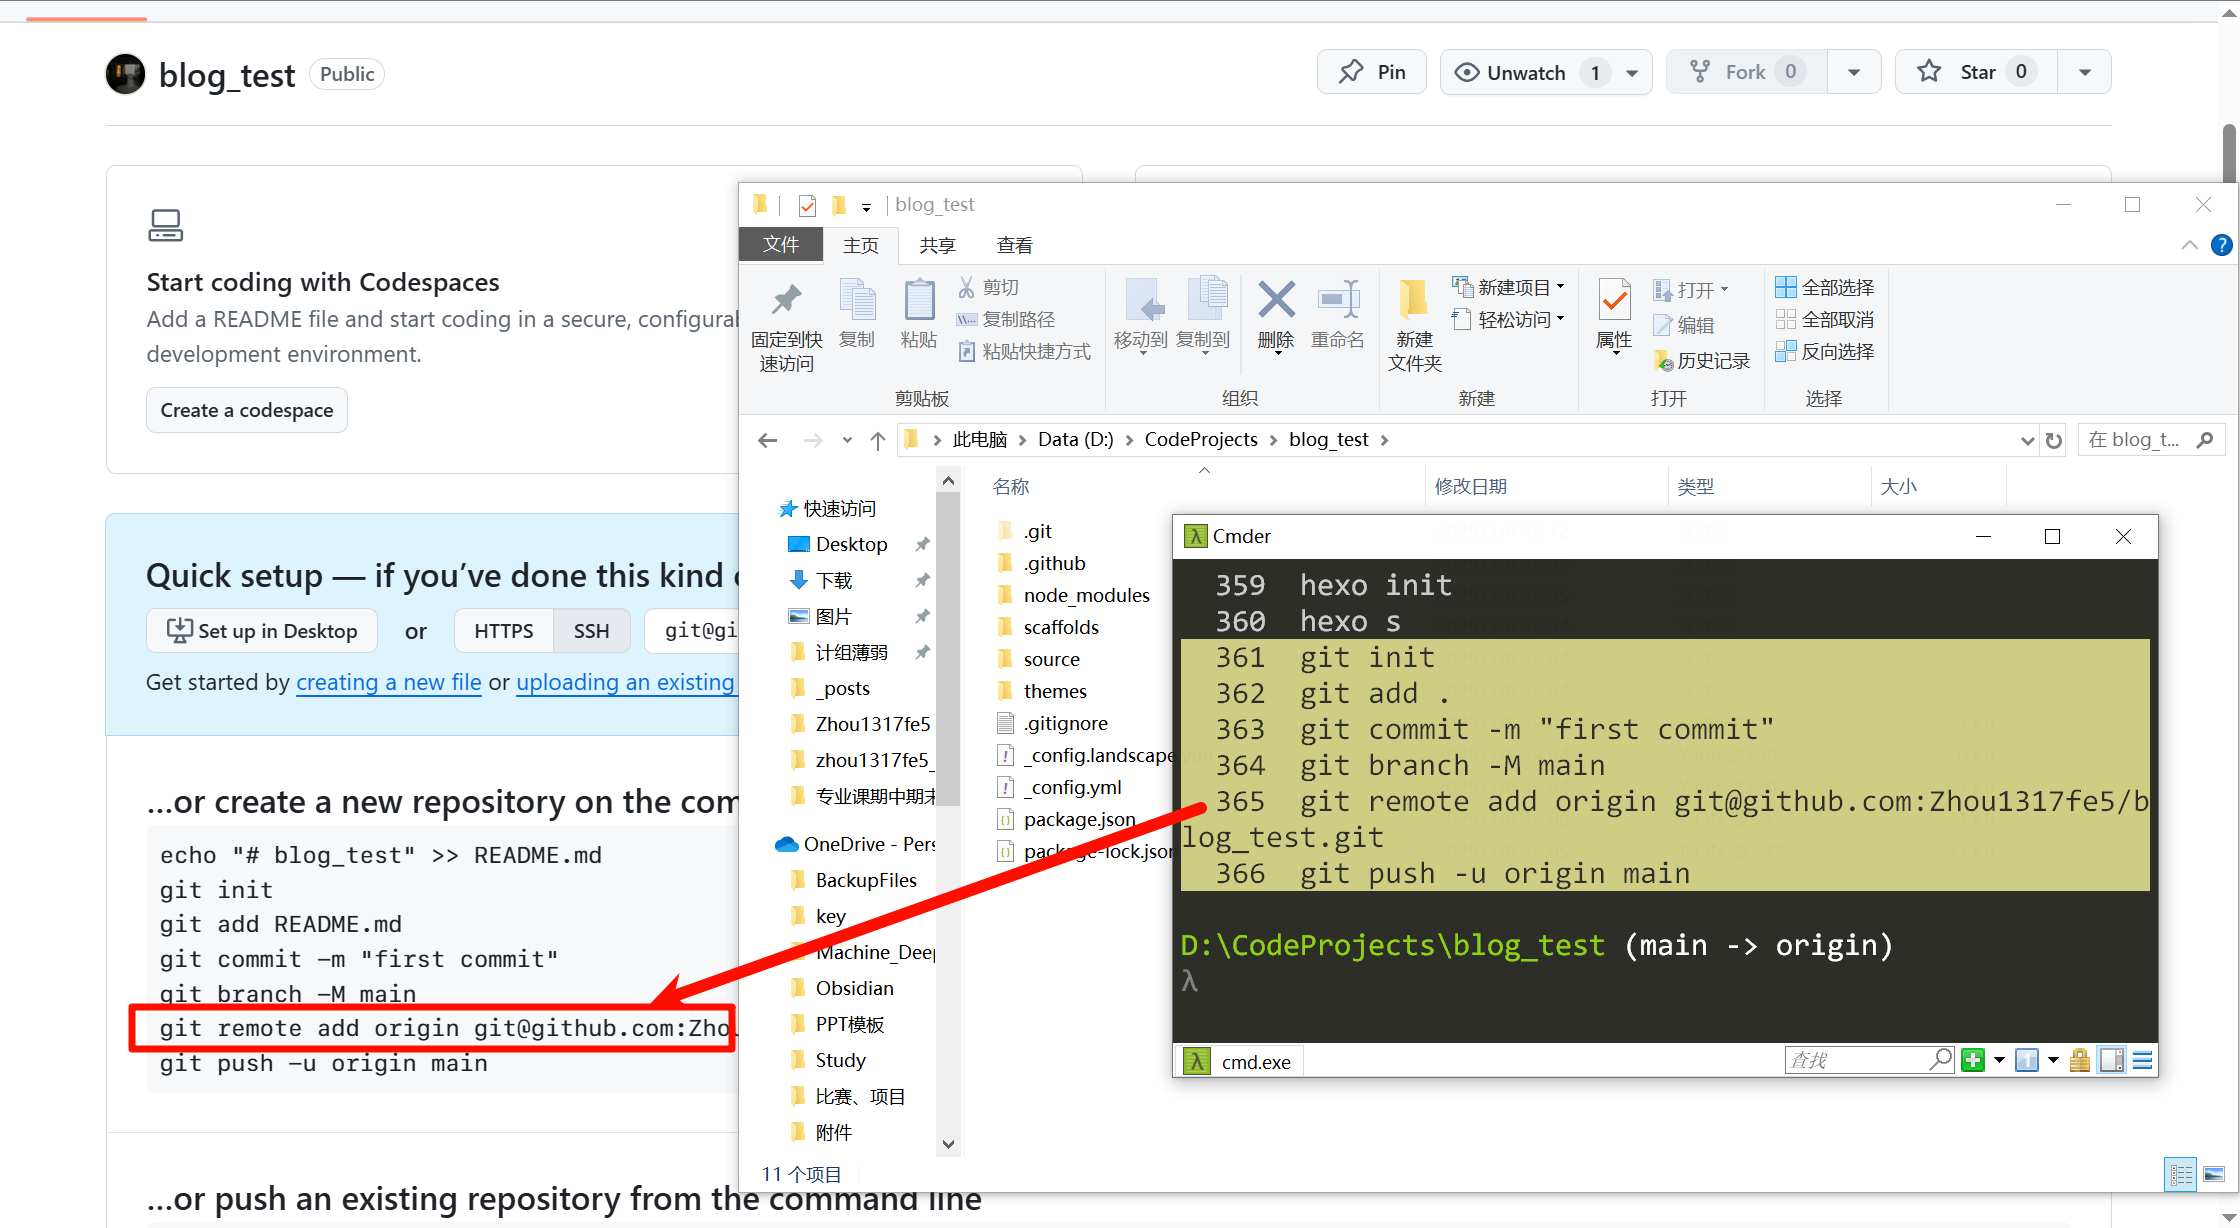Open Star lists dropdown arrow
The image size is (2240, 1228).
tap(2084, 73)
